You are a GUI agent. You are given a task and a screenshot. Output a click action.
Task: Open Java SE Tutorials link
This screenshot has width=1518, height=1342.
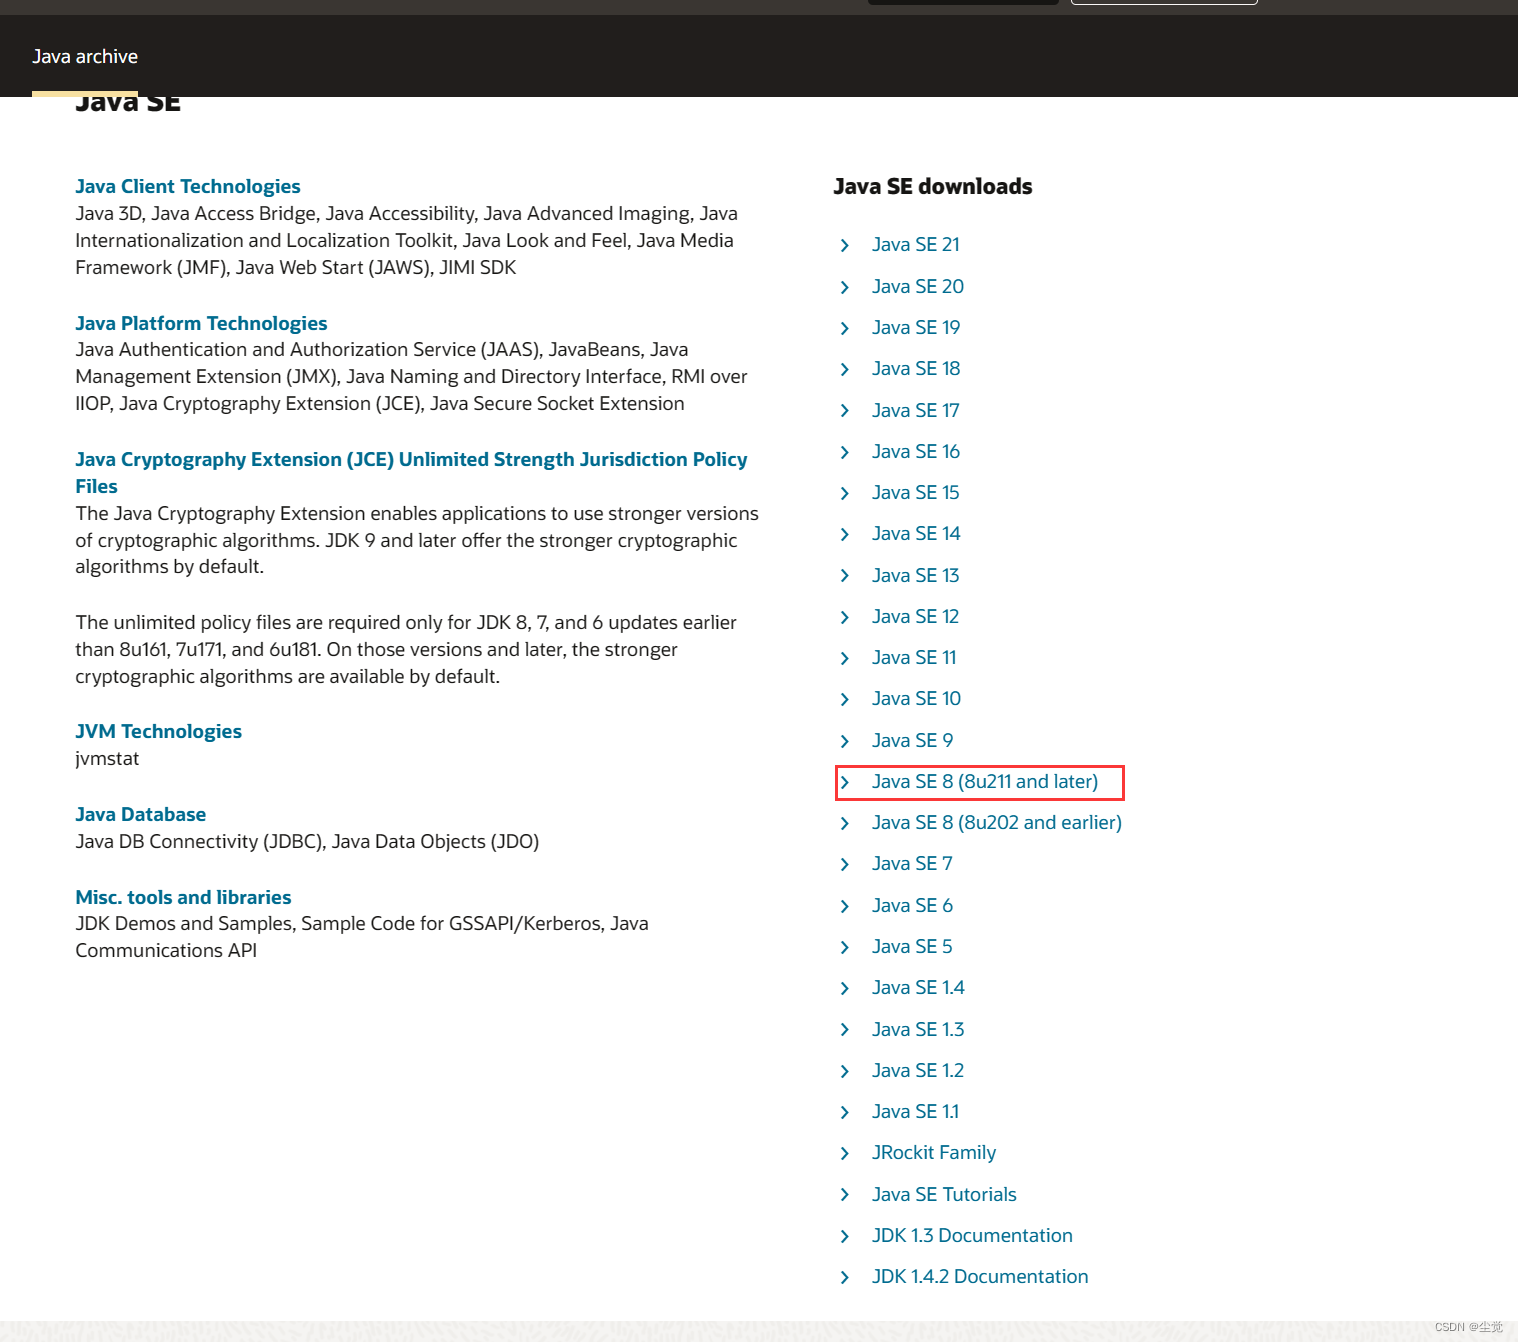(x=944, y=1194)
